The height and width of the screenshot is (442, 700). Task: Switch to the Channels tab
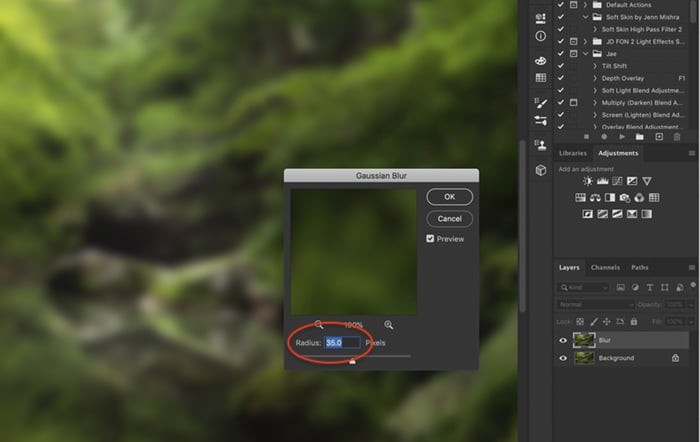coord(605,267)
